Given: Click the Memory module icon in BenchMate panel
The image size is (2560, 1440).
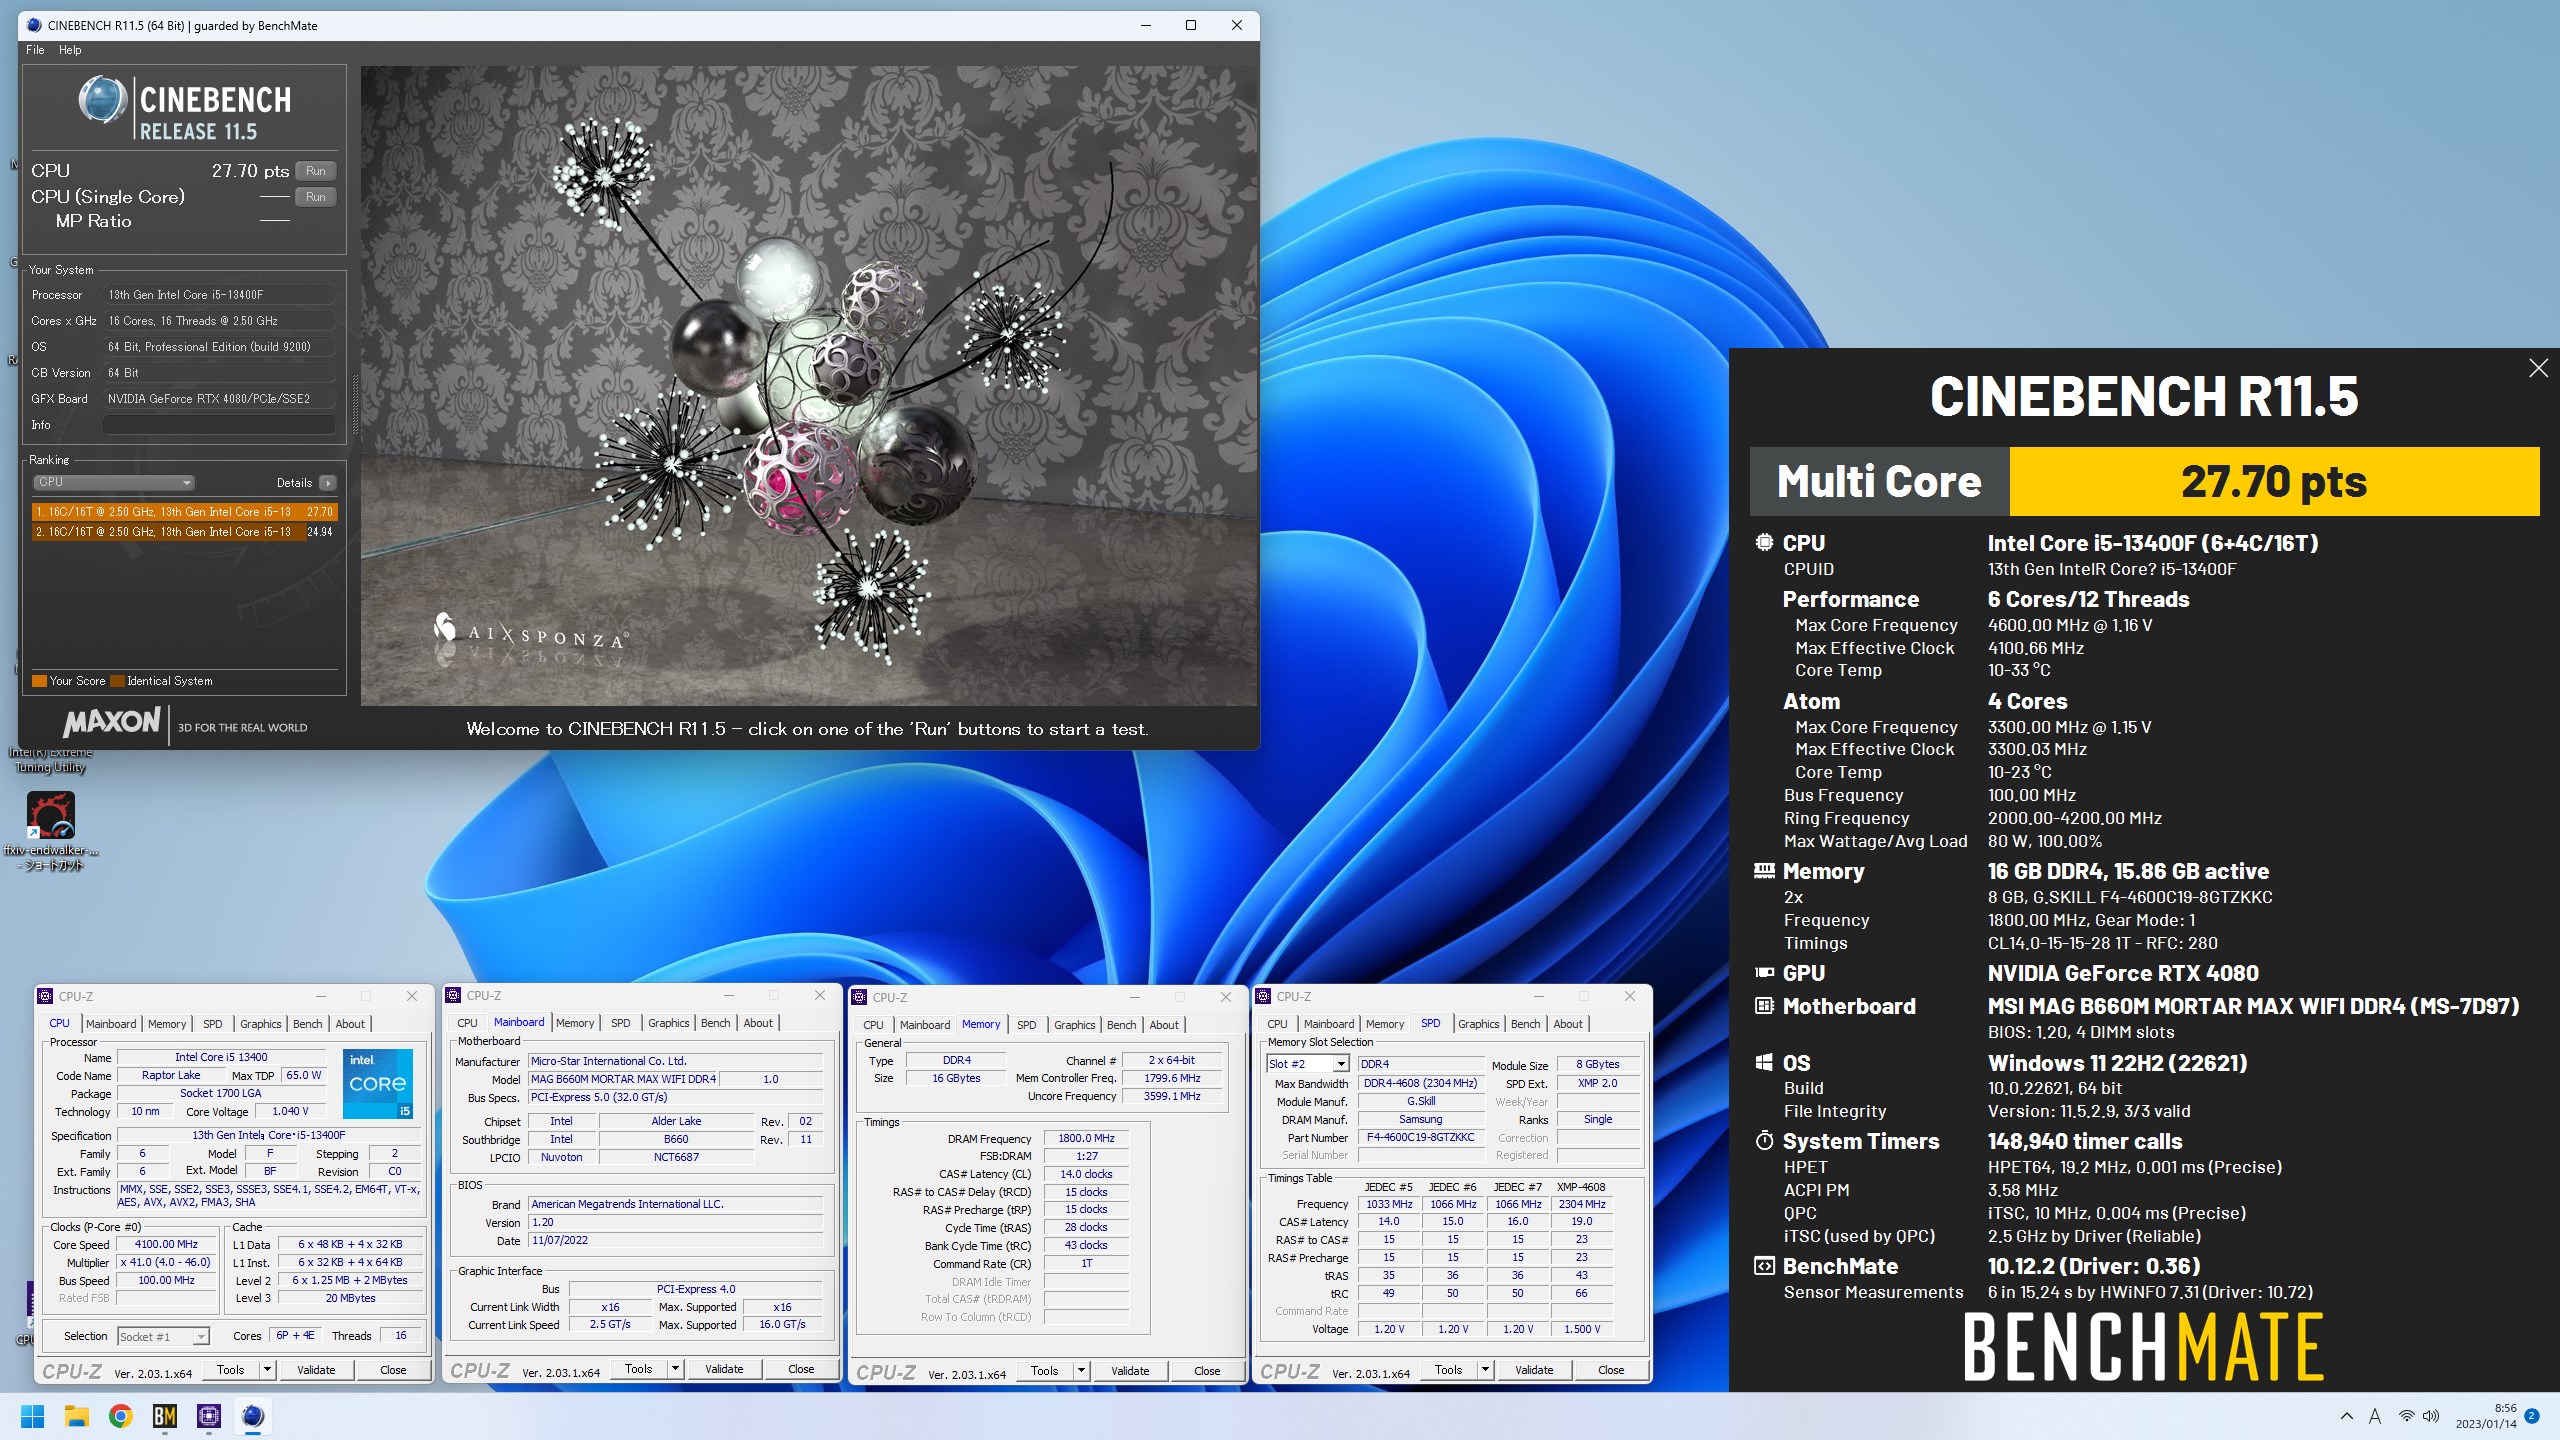Looking at the screenshot, I should (x=1765, y=871).
